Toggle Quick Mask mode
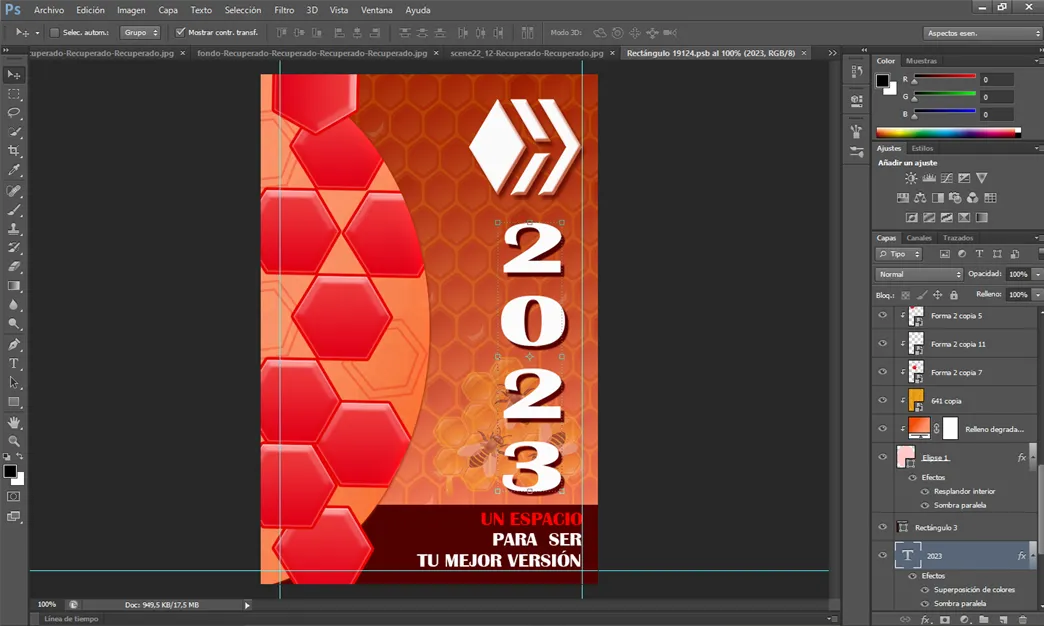The width and height of the screenshot is (1044, 626). point(13,497)
